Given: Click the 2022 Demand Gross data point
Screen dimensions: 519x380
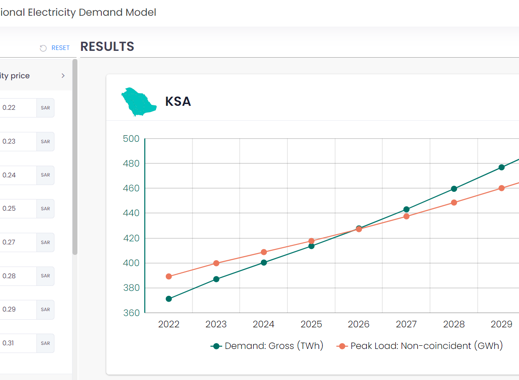Looking at the screenshot, I should [169, 299].
